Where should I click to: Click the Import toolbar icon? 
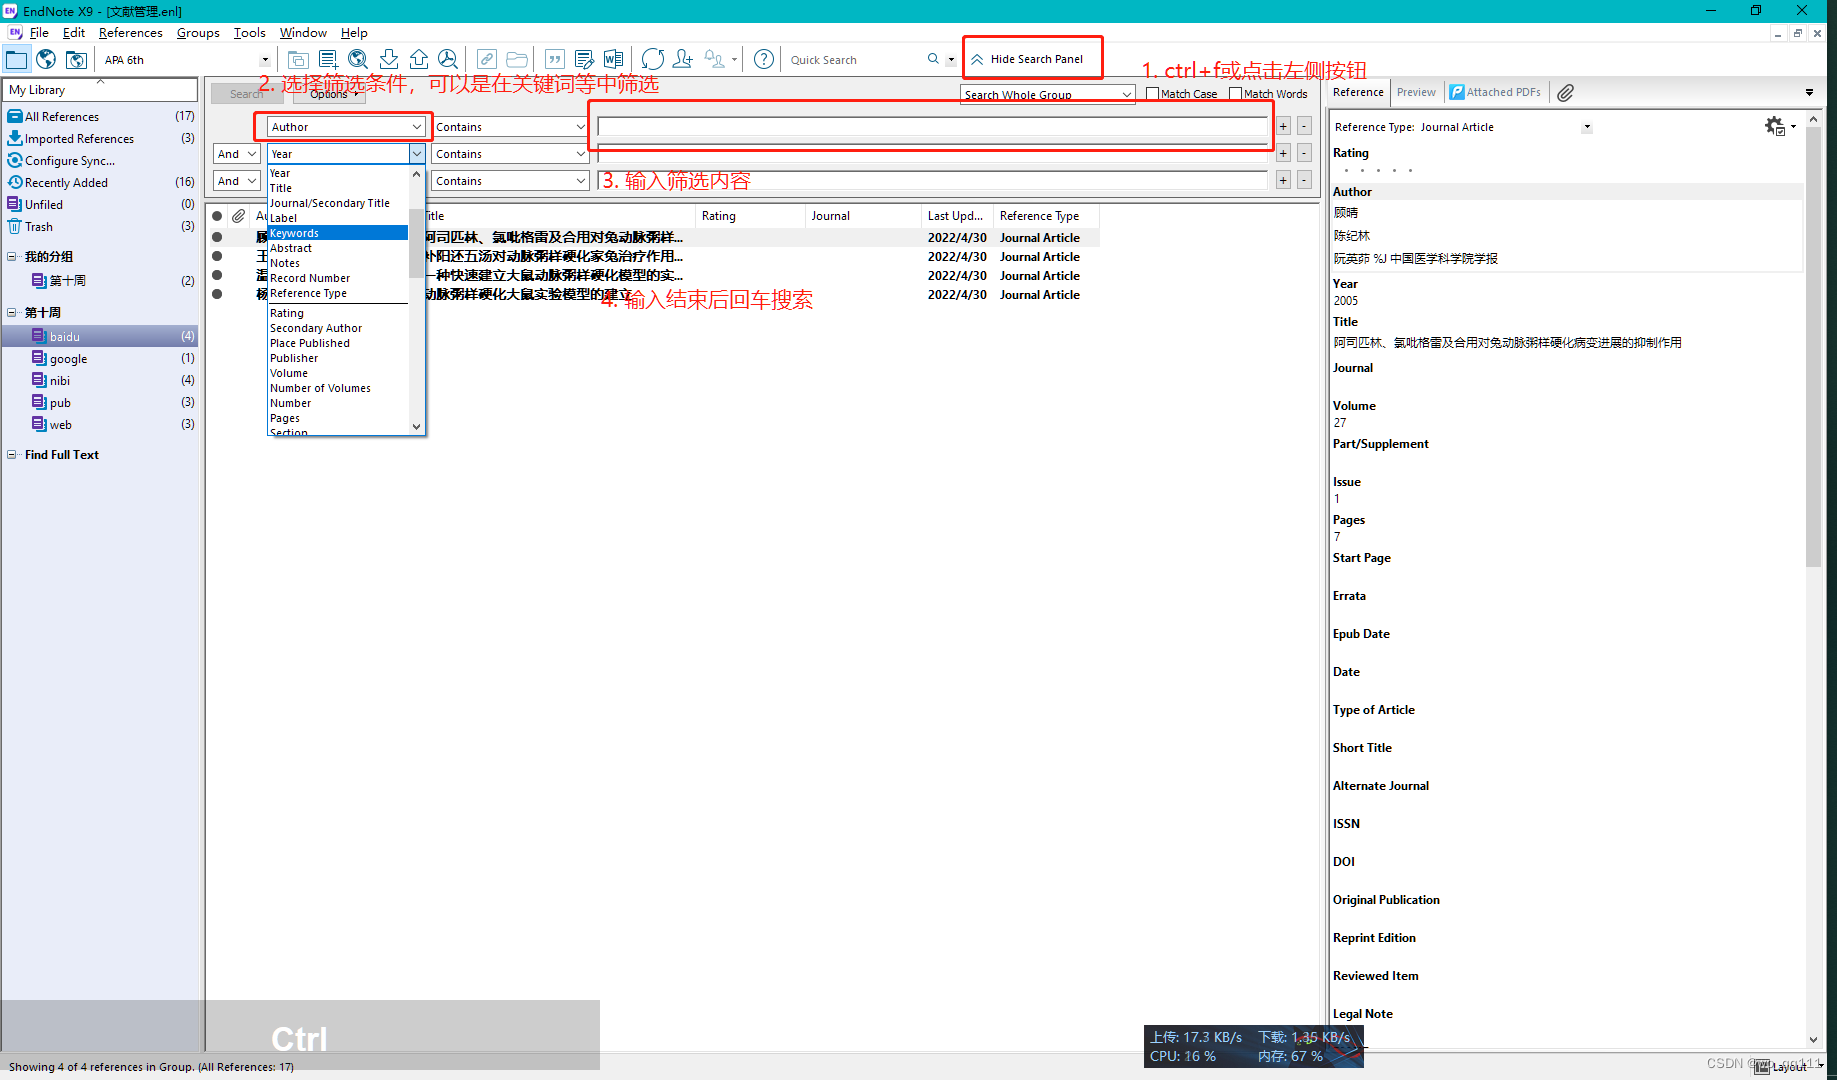point(389,60)
